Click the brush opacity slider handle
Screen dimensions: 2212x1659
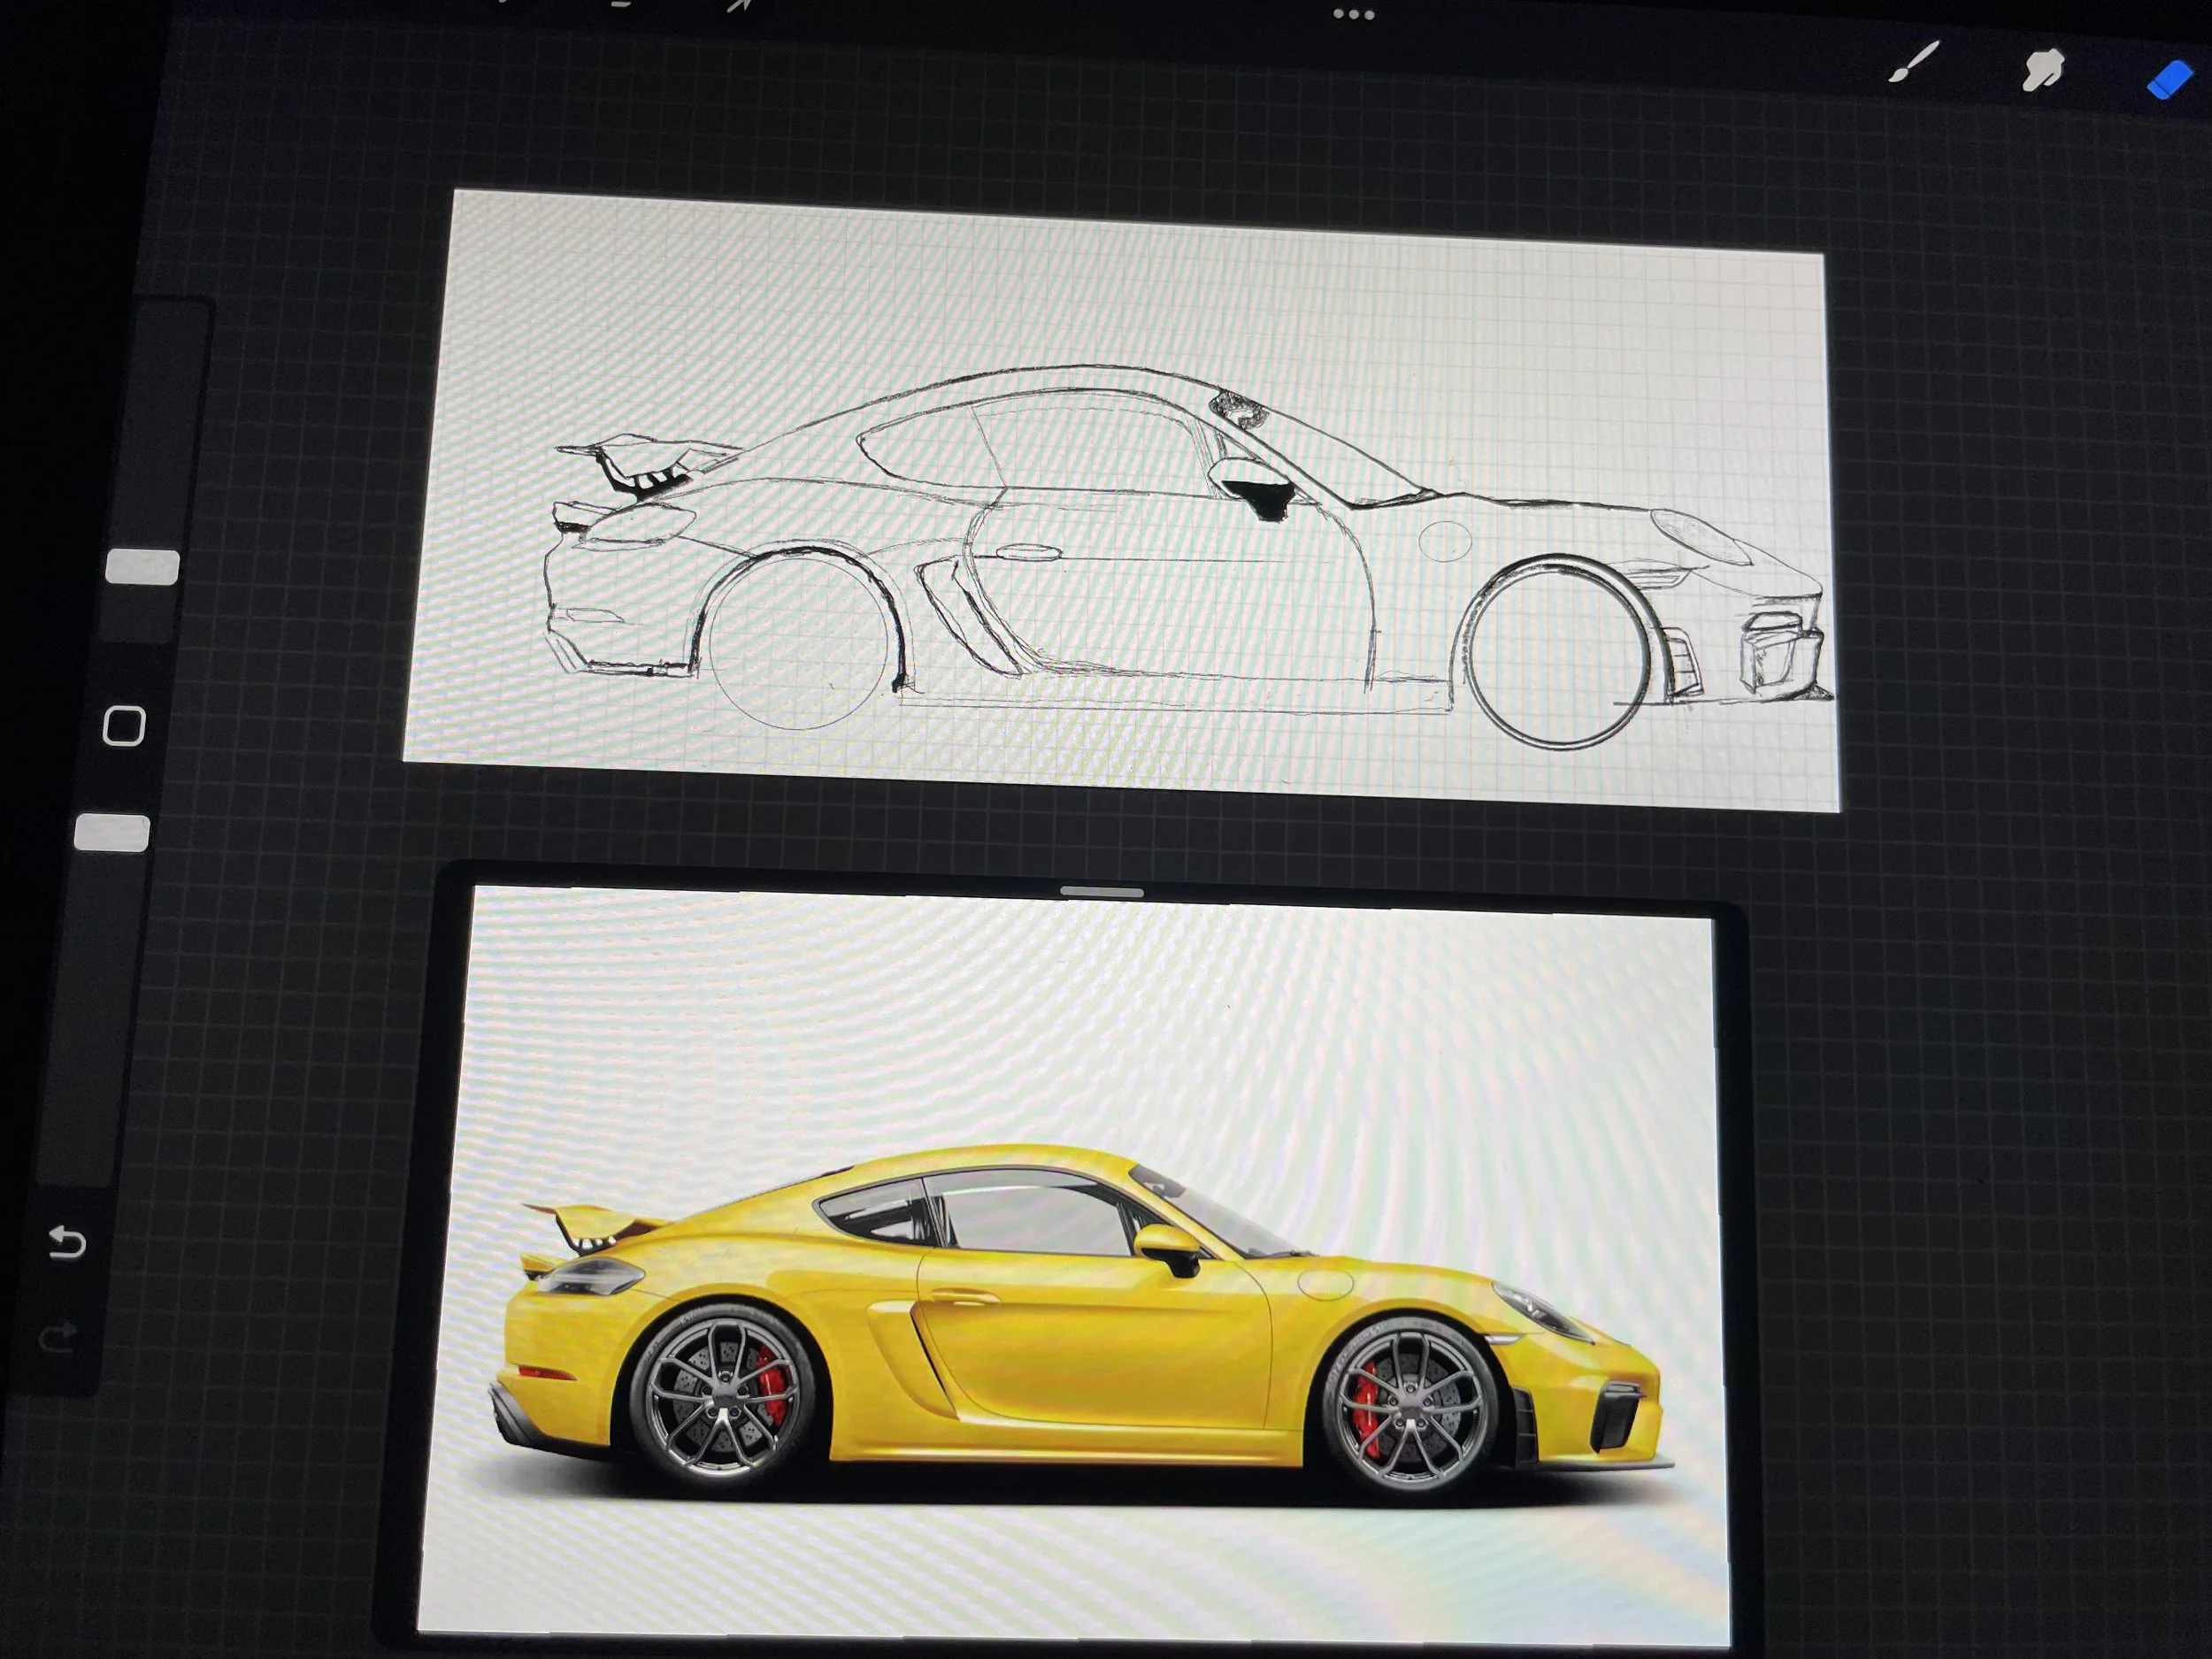pyautogui.click(x=113, y=833)
